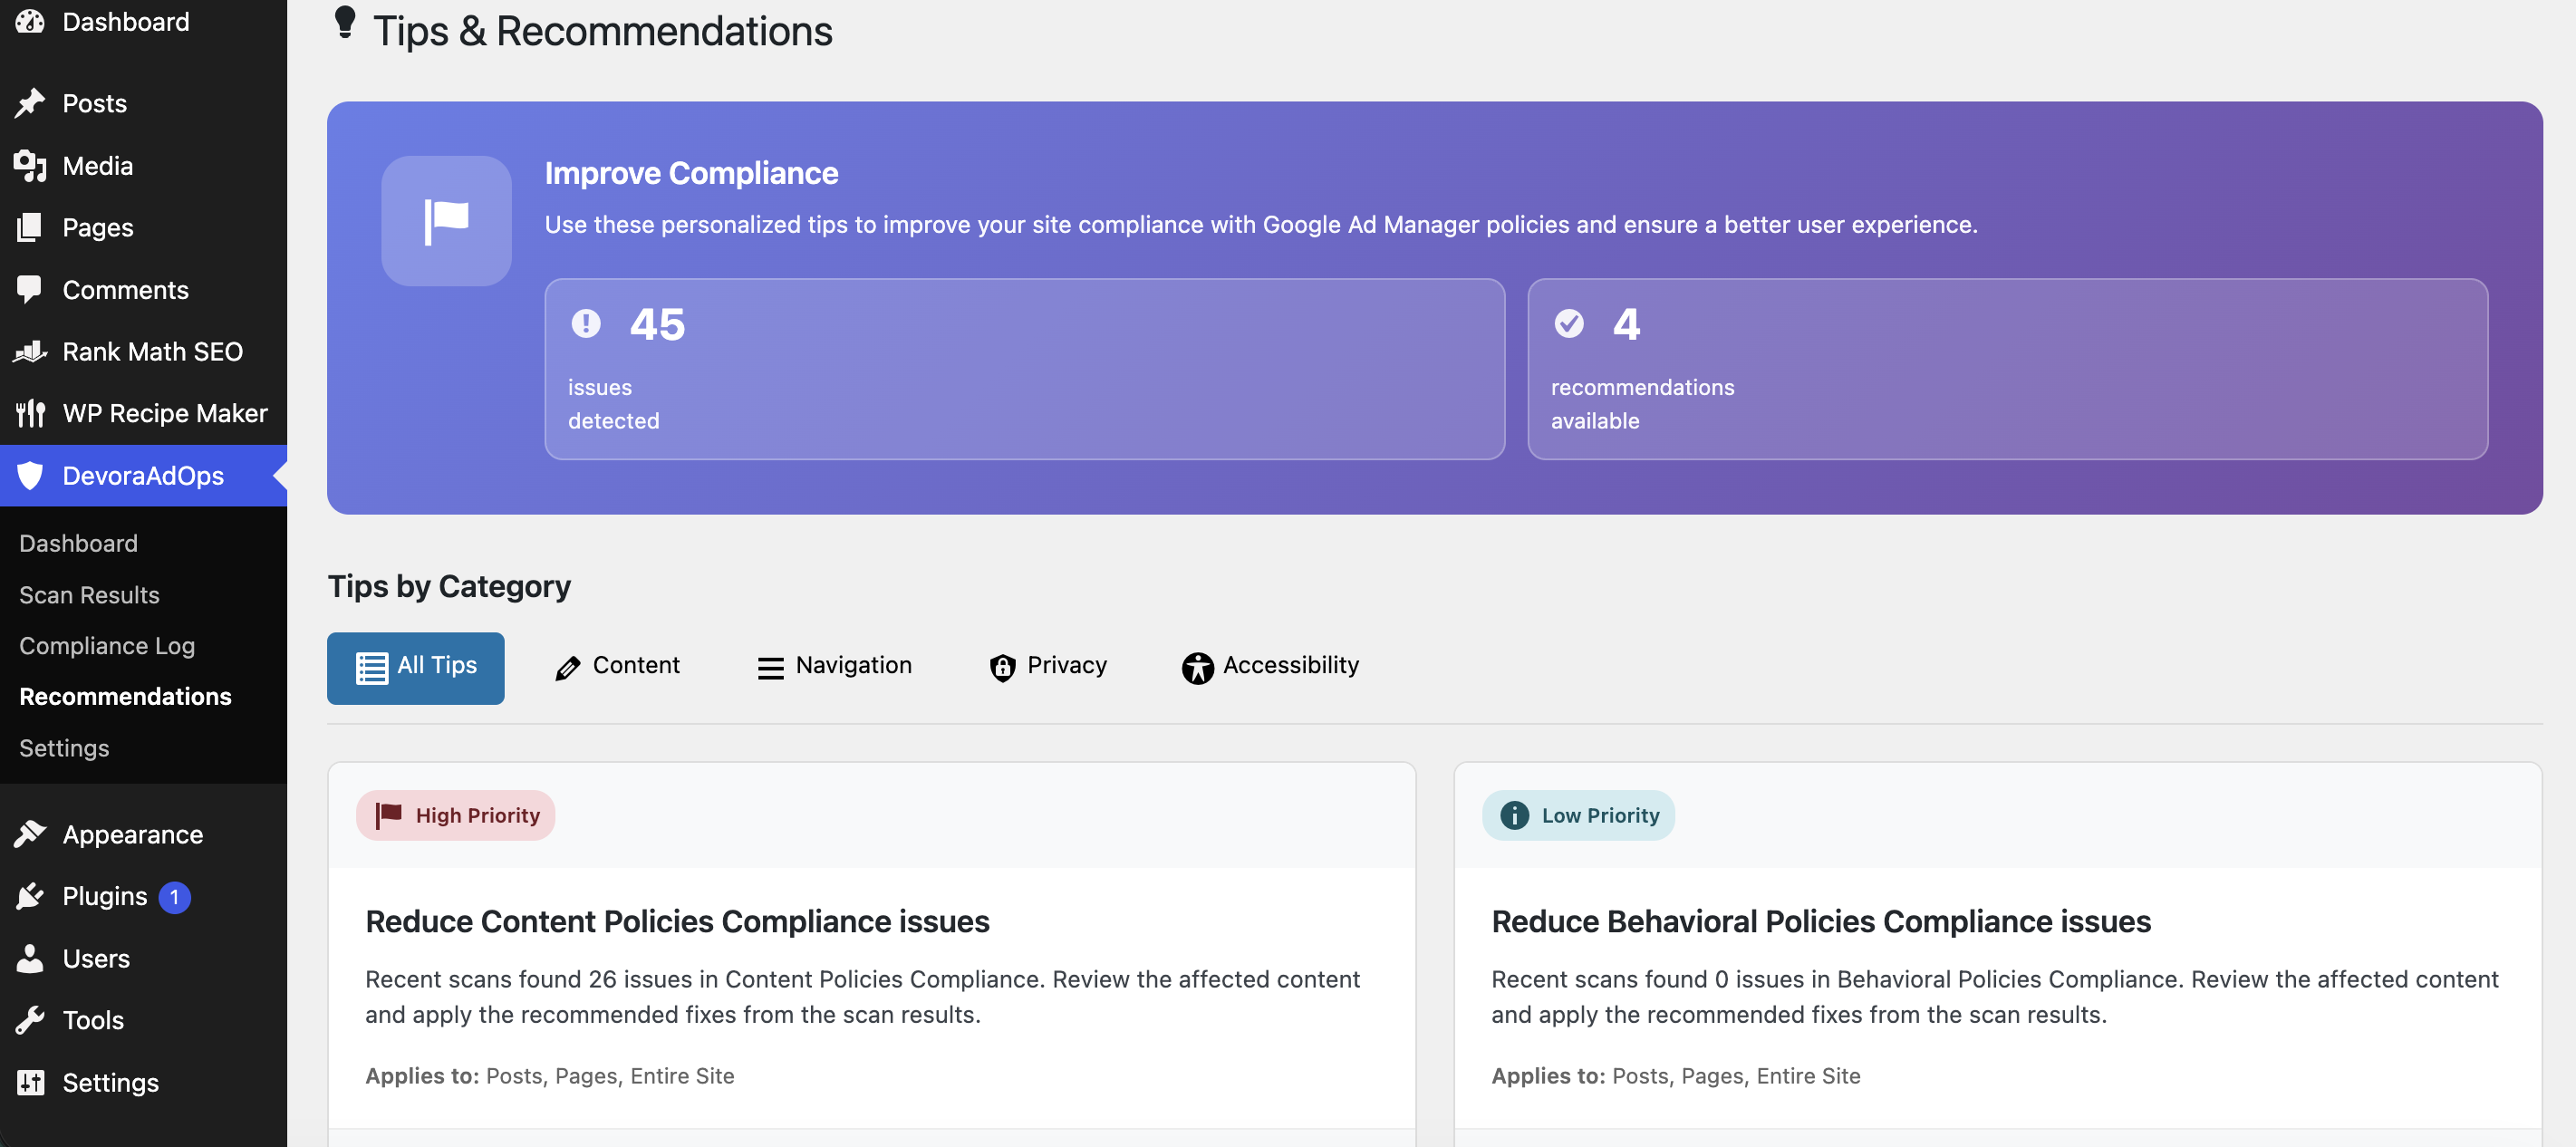Select Recommendations submenu item

[x=125, y=696]
